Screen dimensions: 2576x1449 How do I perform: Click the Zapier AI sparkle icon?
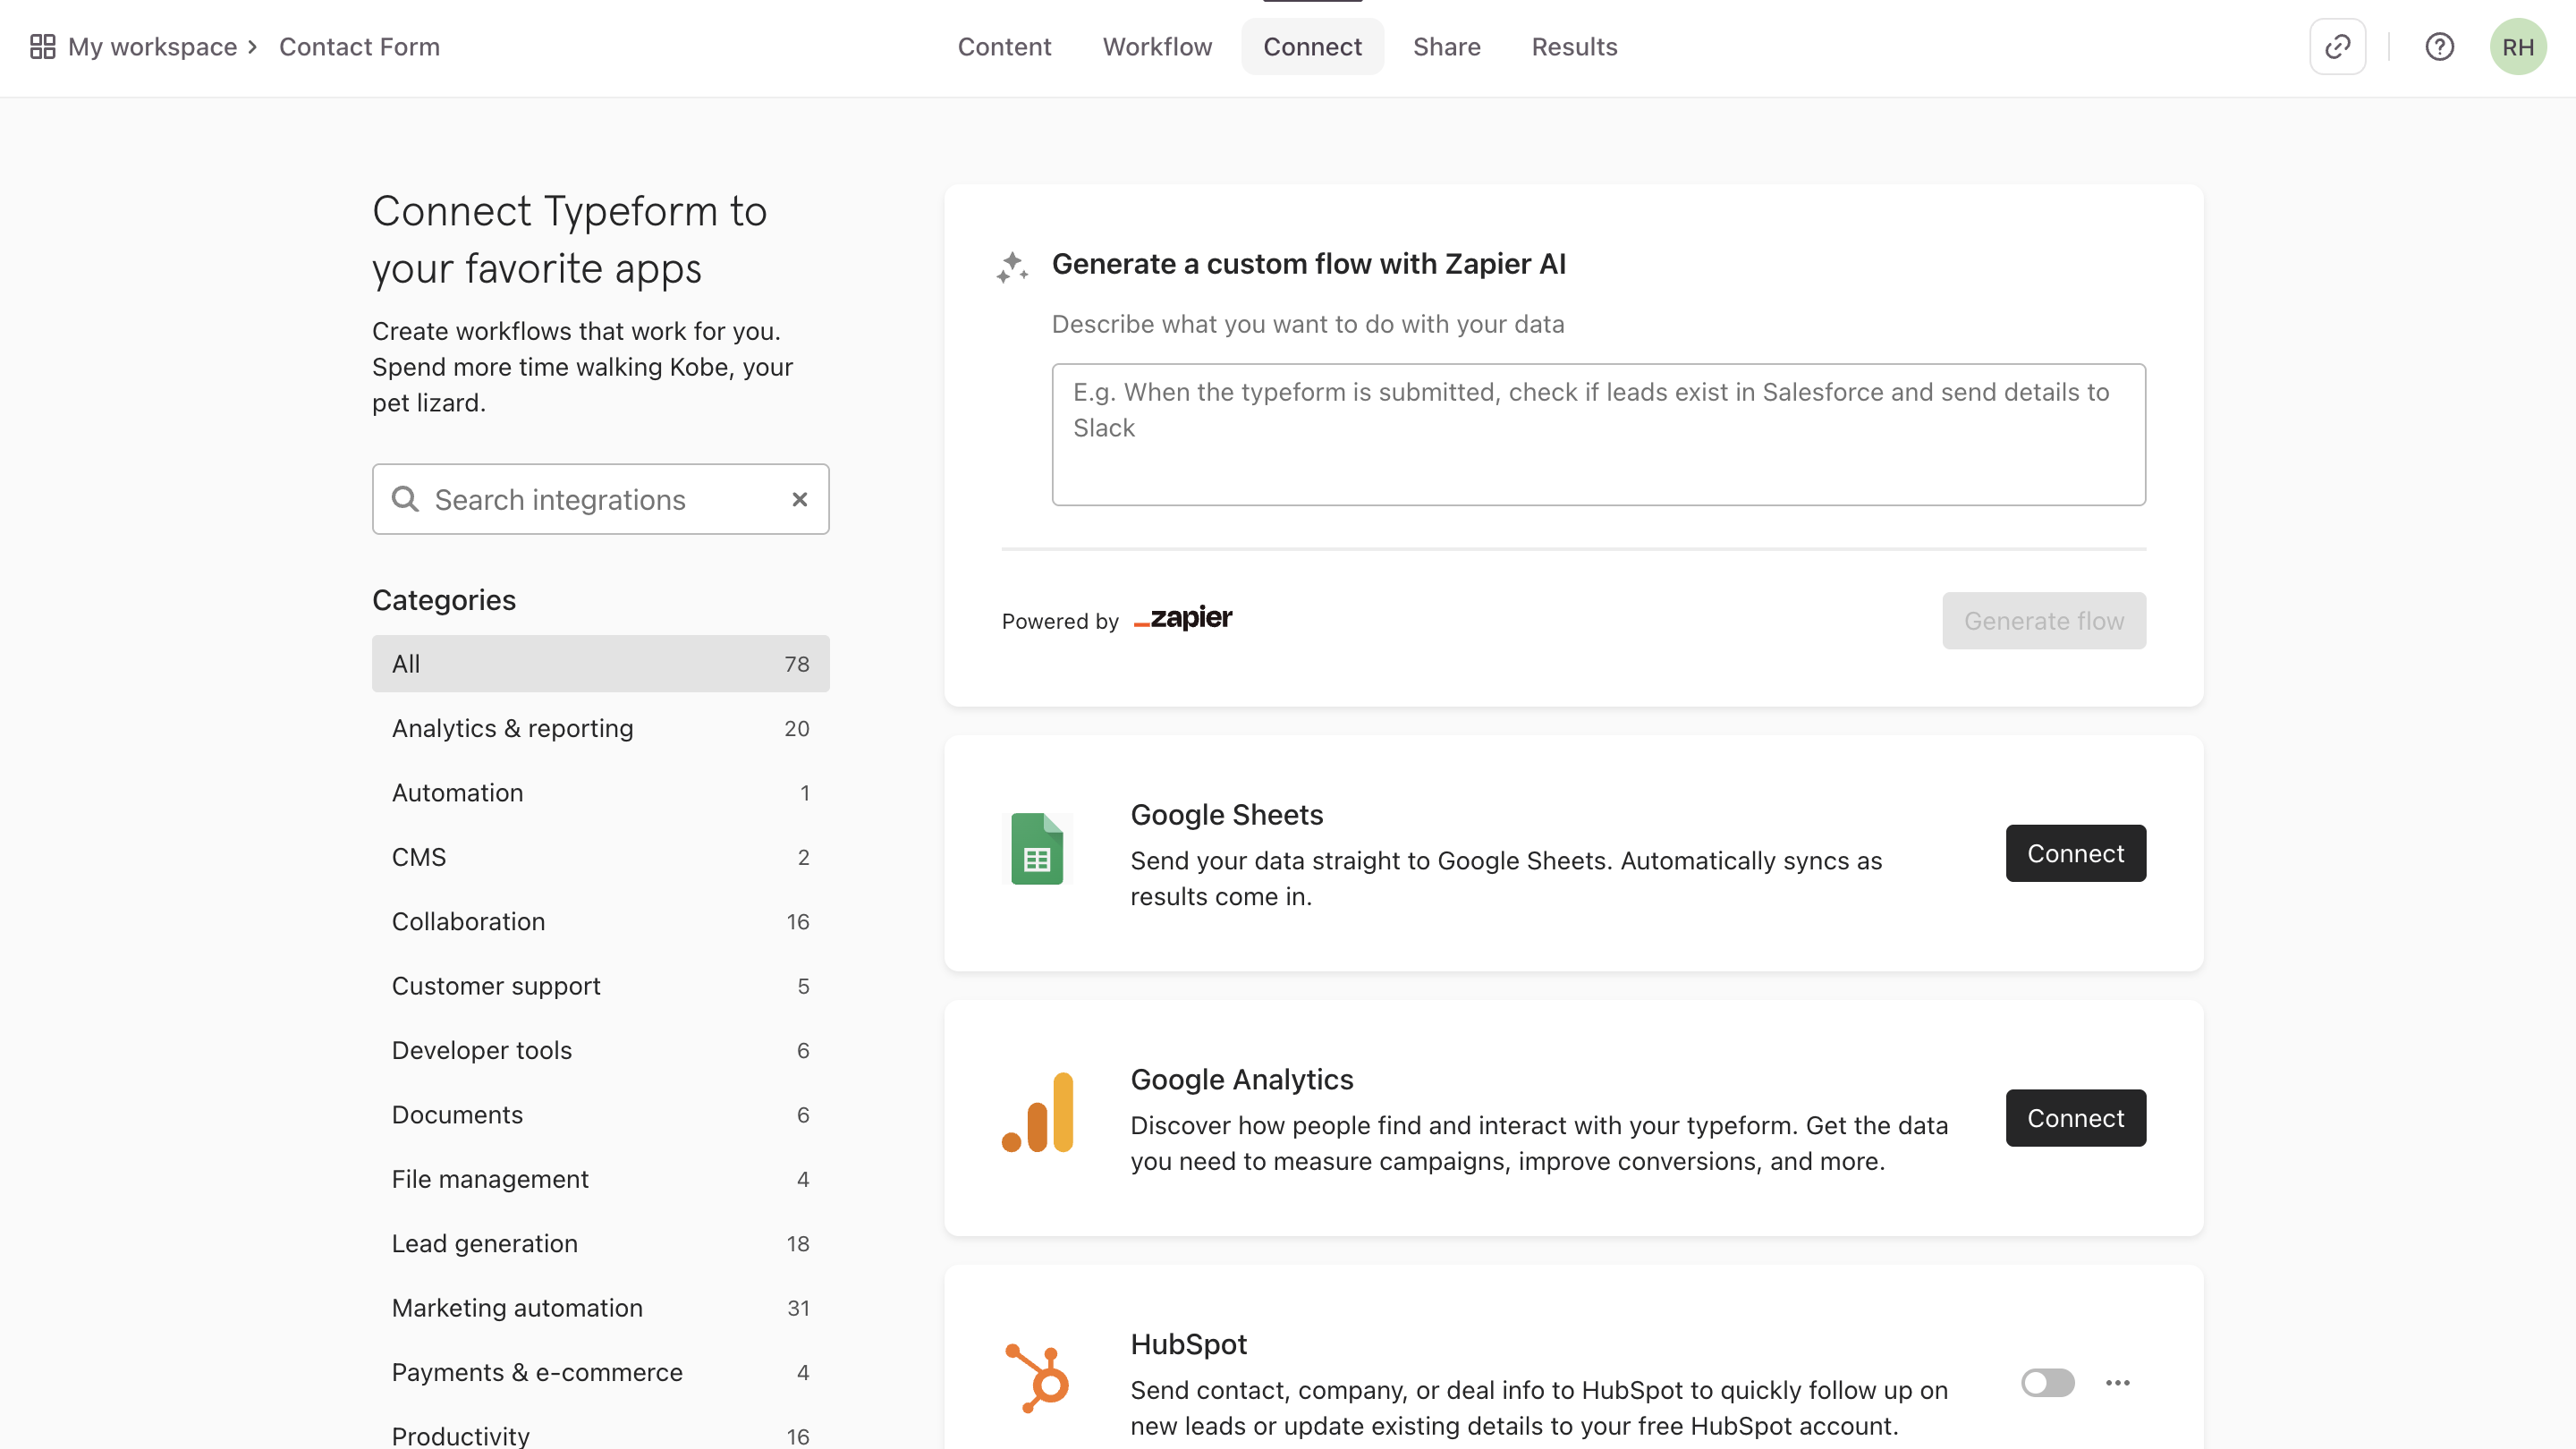pos(1012,267)
